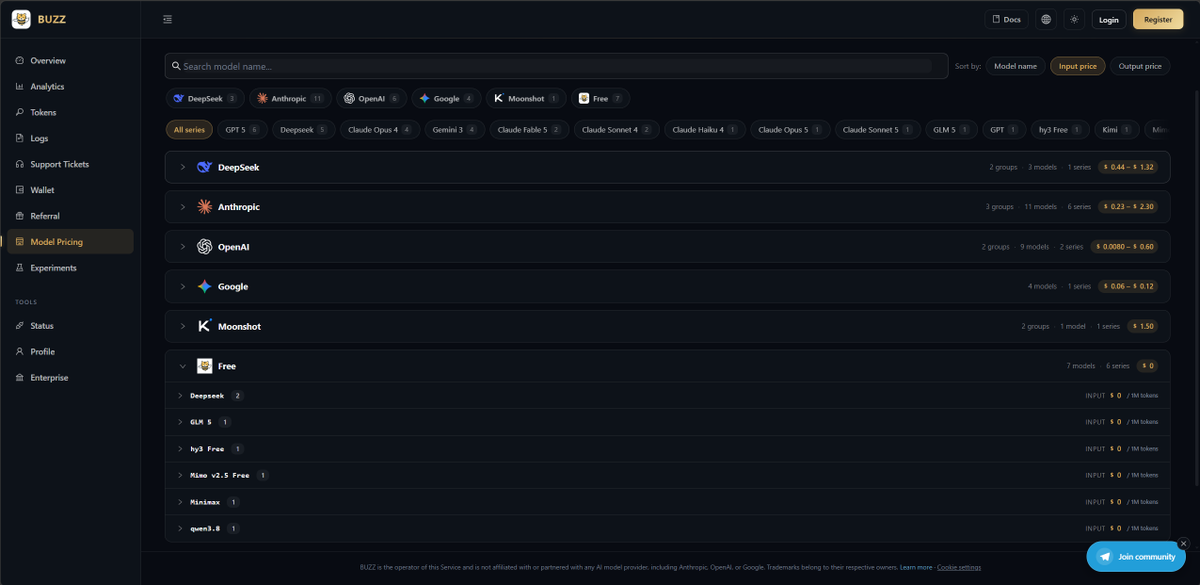This screenshot has width=1200, height=585.
Task: Sort models by Model name
Action: pos(1015,66)
